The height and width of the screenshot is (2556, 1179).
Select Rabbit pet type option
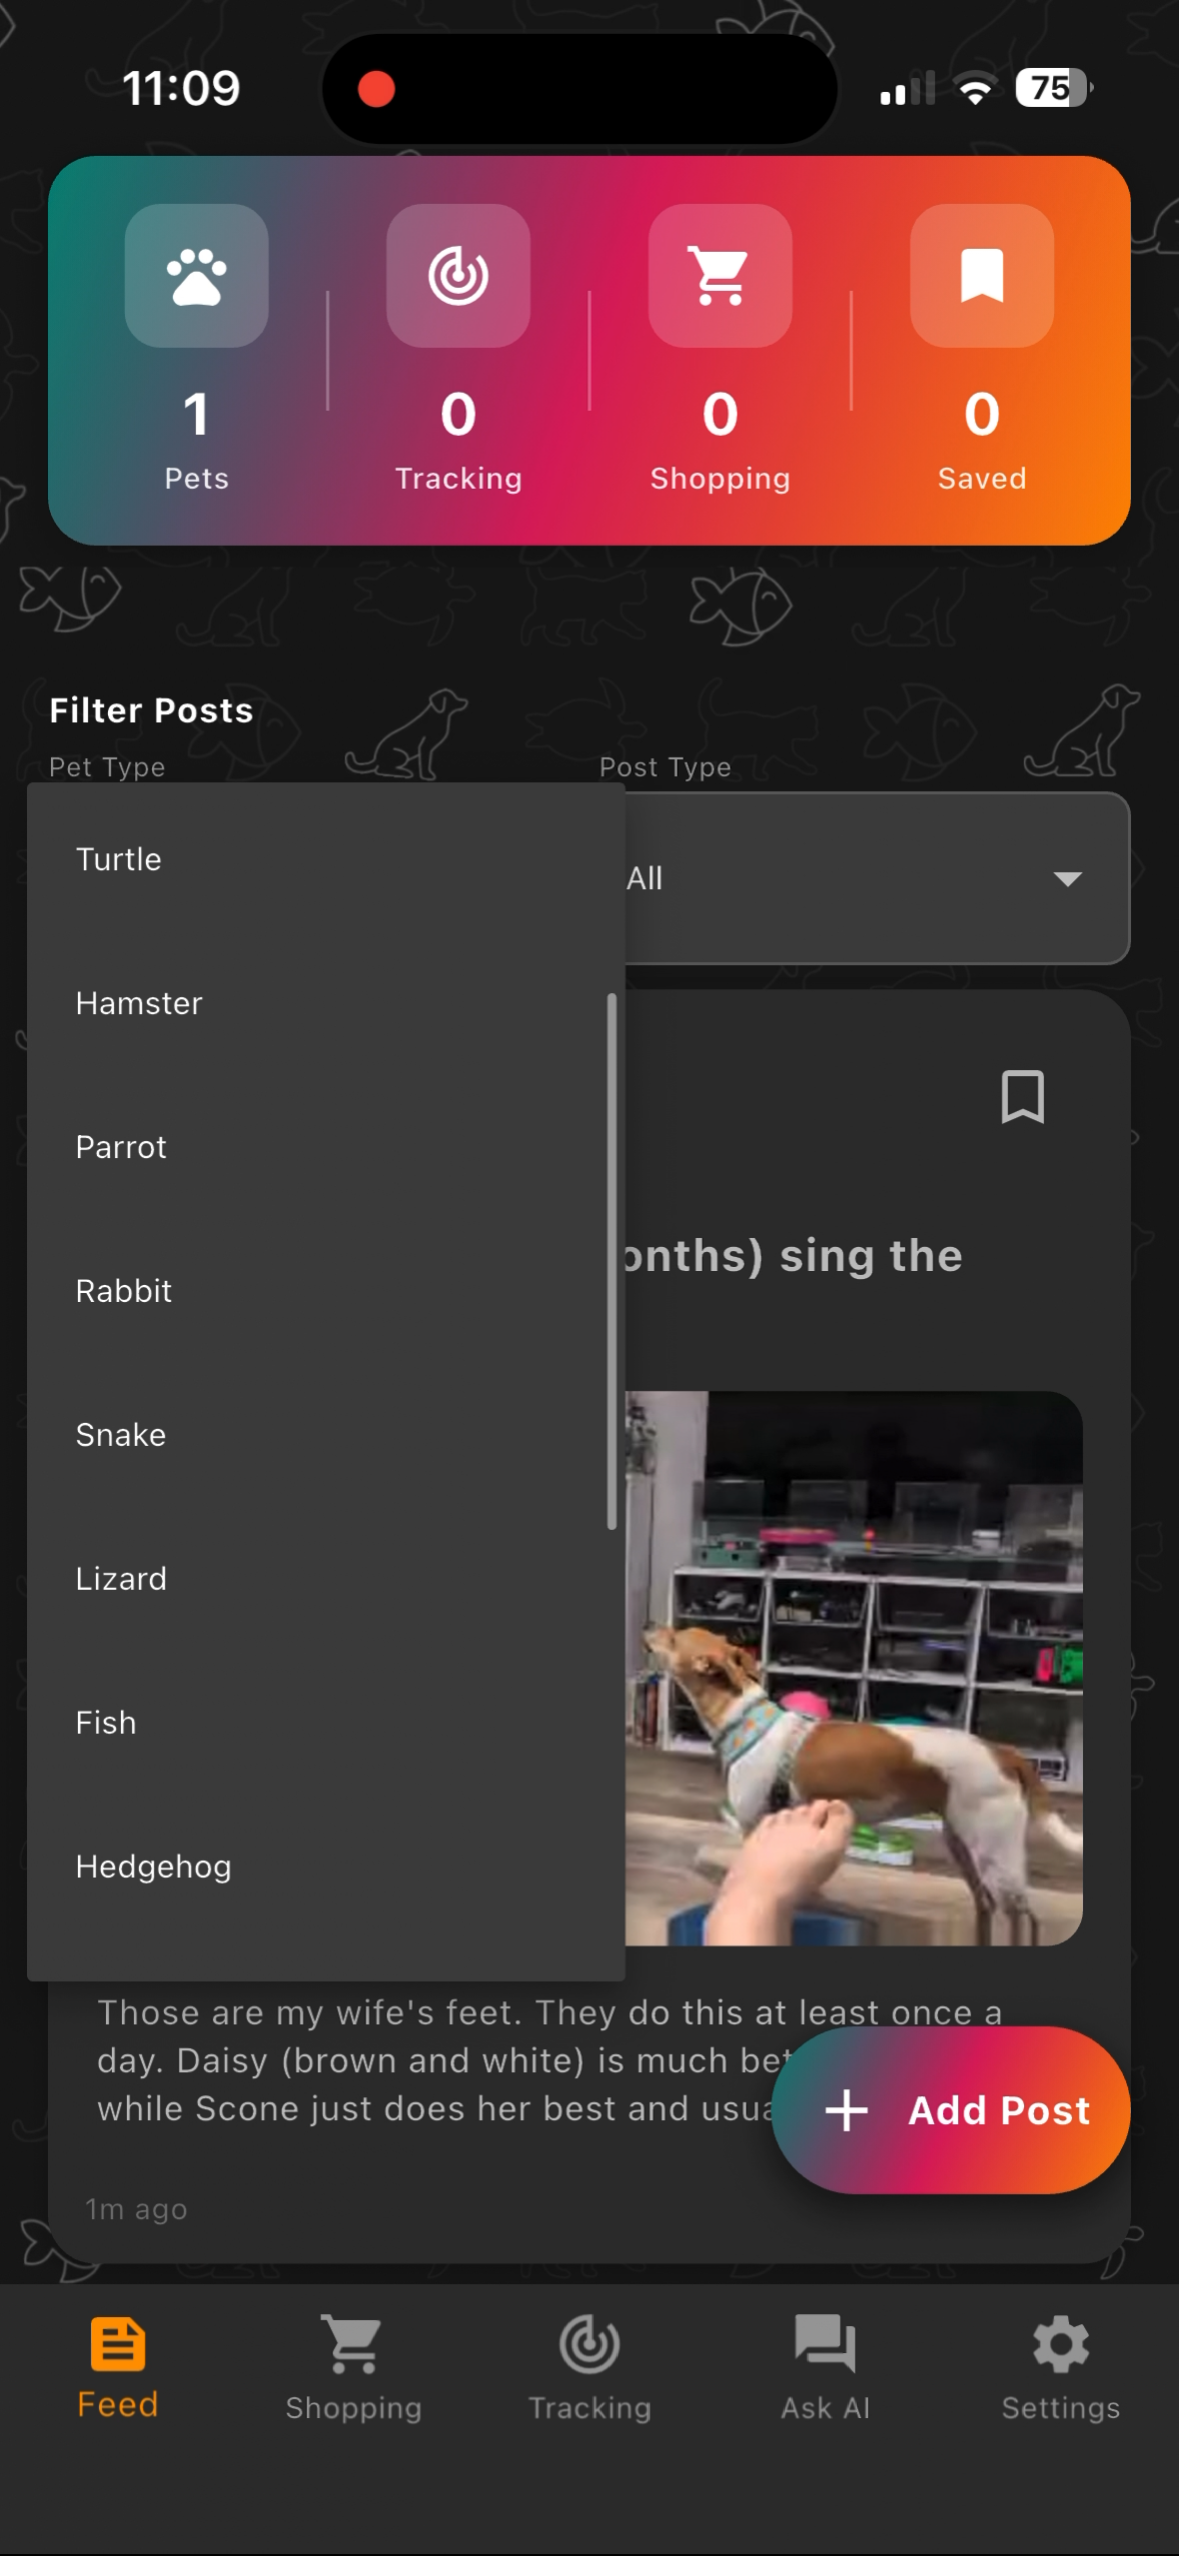[326, 1291]
